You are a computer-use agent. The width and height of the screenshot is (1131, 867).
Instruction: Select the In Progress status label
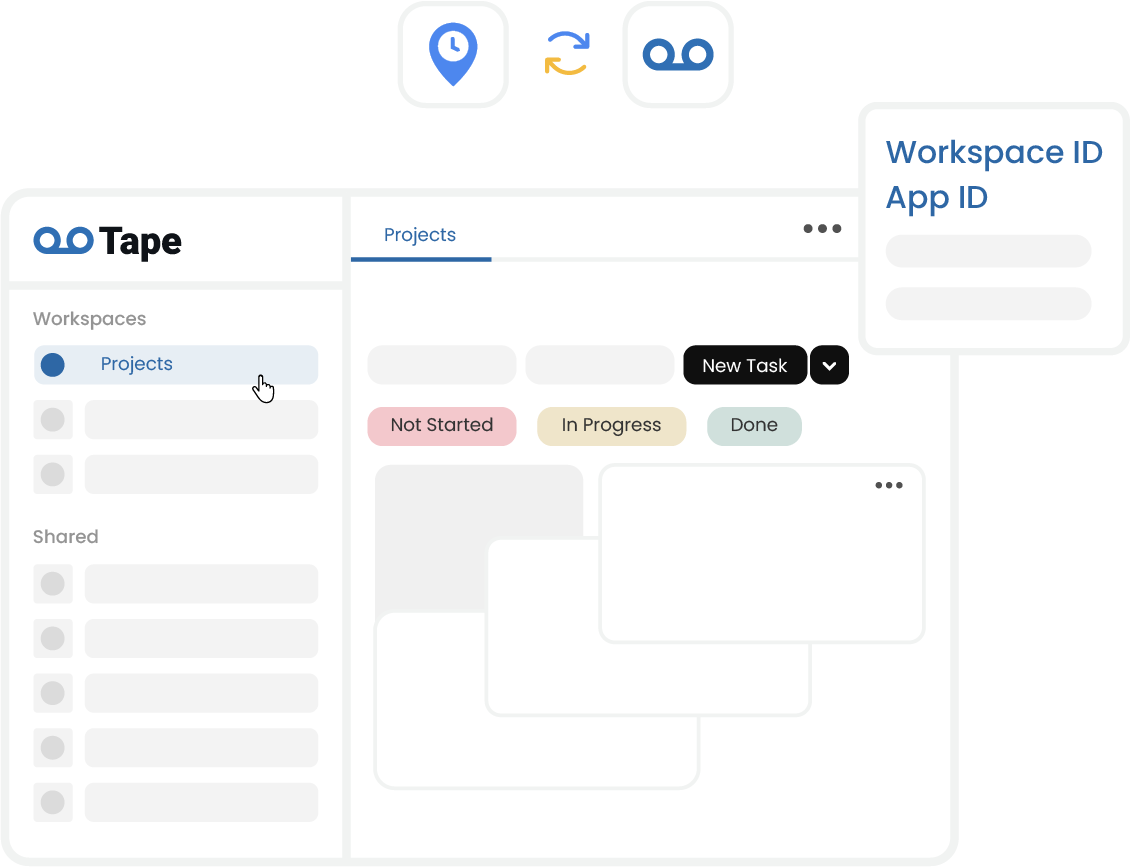[x=611, y=426]
